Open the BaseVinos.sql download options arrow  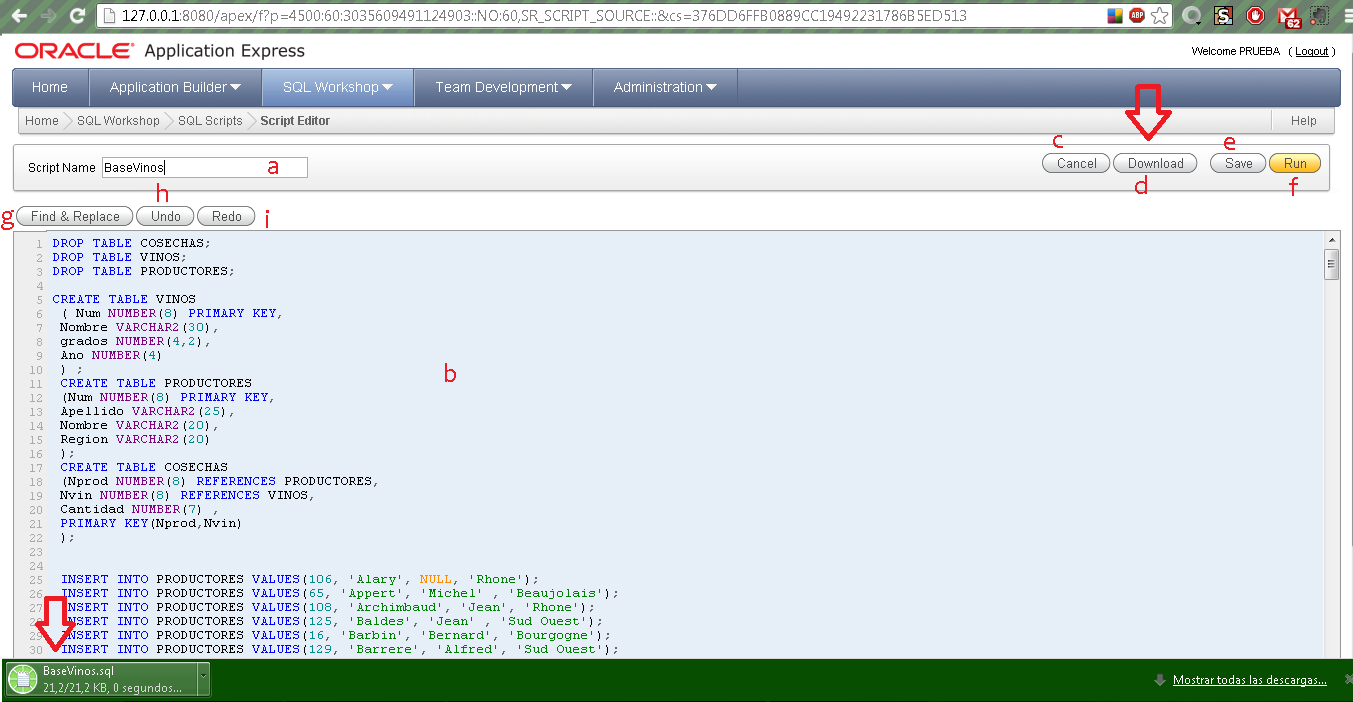point(203,678)
